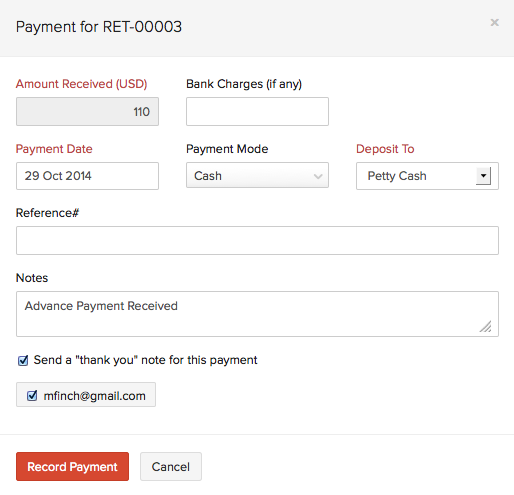
Task: Open the Payment Mode dropdown set to Cash
Action: 257,175
